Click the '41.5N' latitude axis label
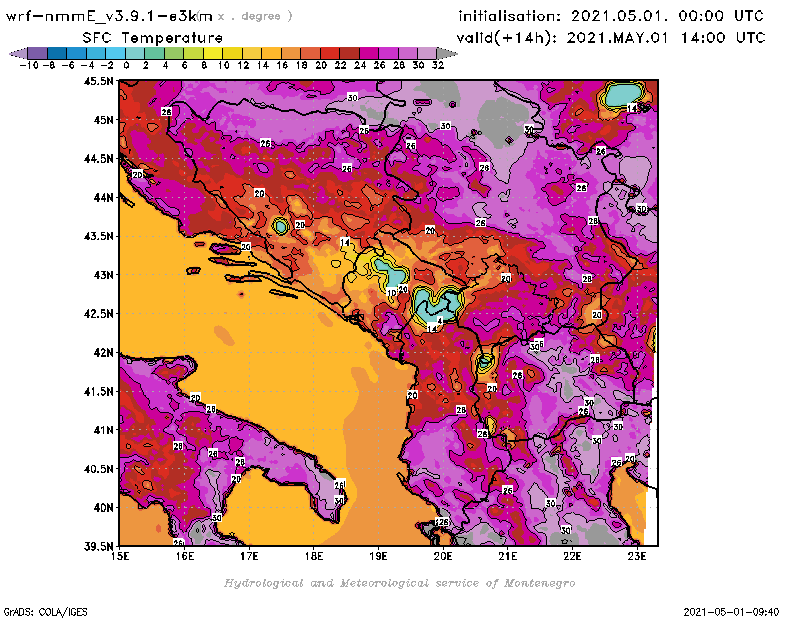The height and width of the screenshot is (618, 800). click(98, 391)
